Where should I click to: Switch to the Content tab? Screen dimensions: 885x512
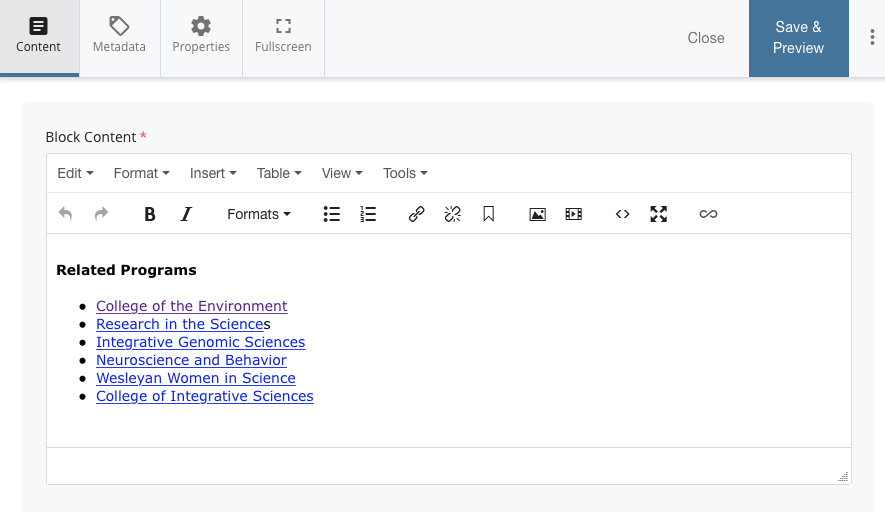pyautogui.click(x=39, y=37)
